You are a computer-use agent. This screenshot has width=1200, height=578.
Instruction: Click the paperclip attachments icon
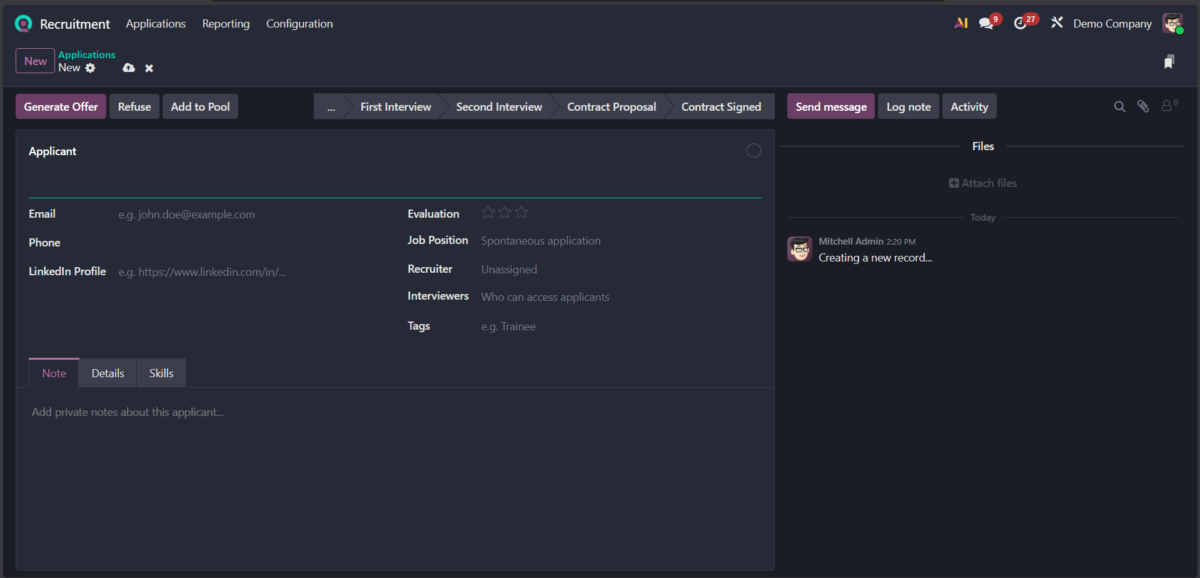pyautogui.click(x=1143, y=106)
